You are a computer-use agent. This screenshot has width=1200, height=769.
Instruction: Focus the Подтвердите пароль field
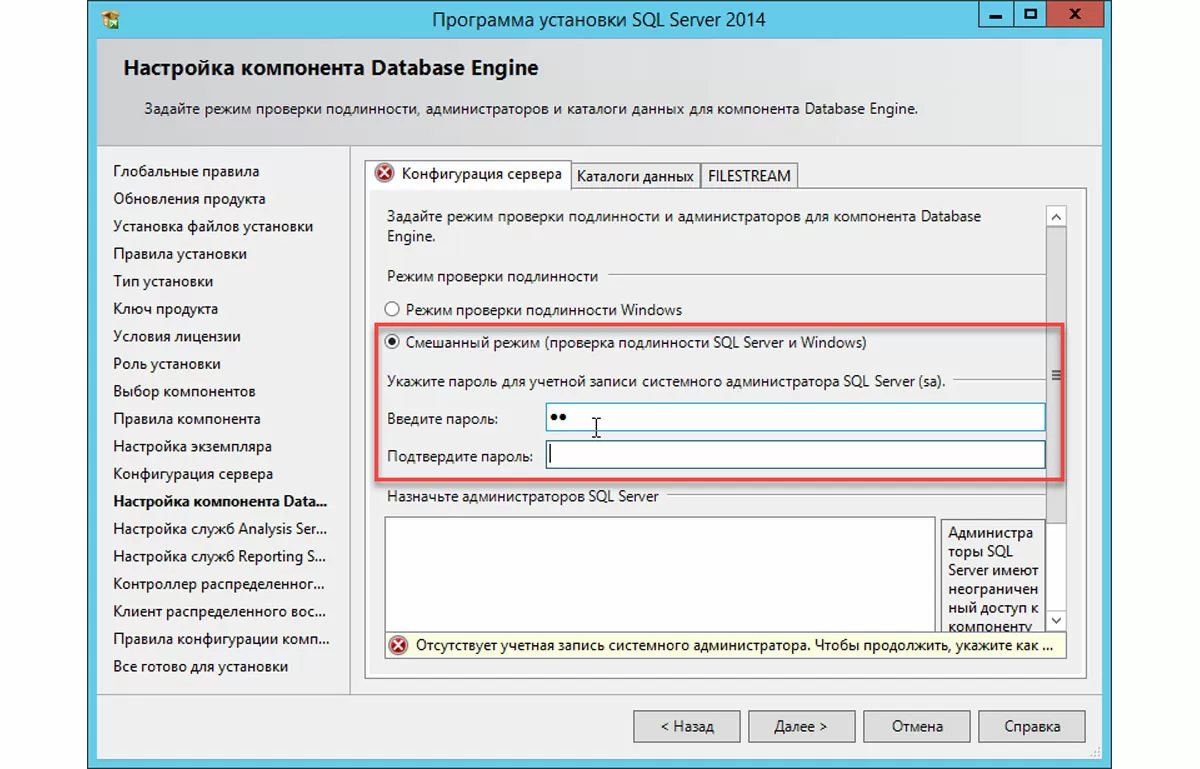[795, 456]
